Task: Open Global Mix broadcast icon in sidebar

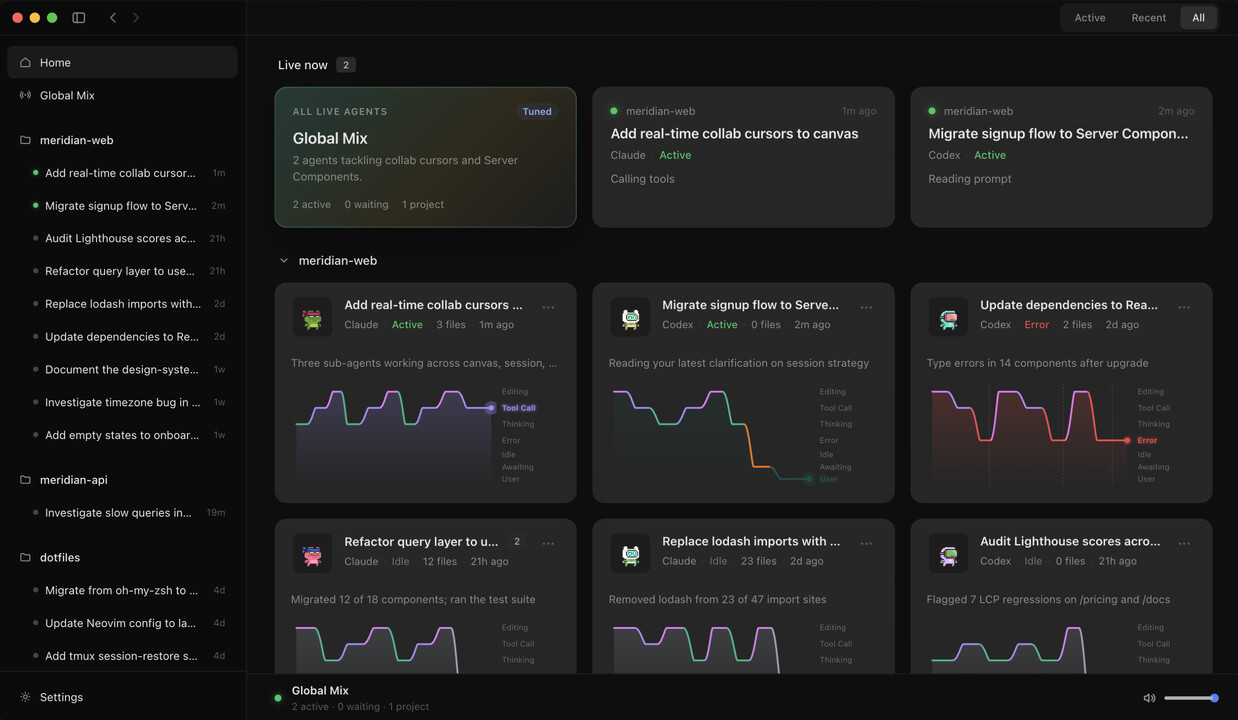Action: (x=25, y=95)
